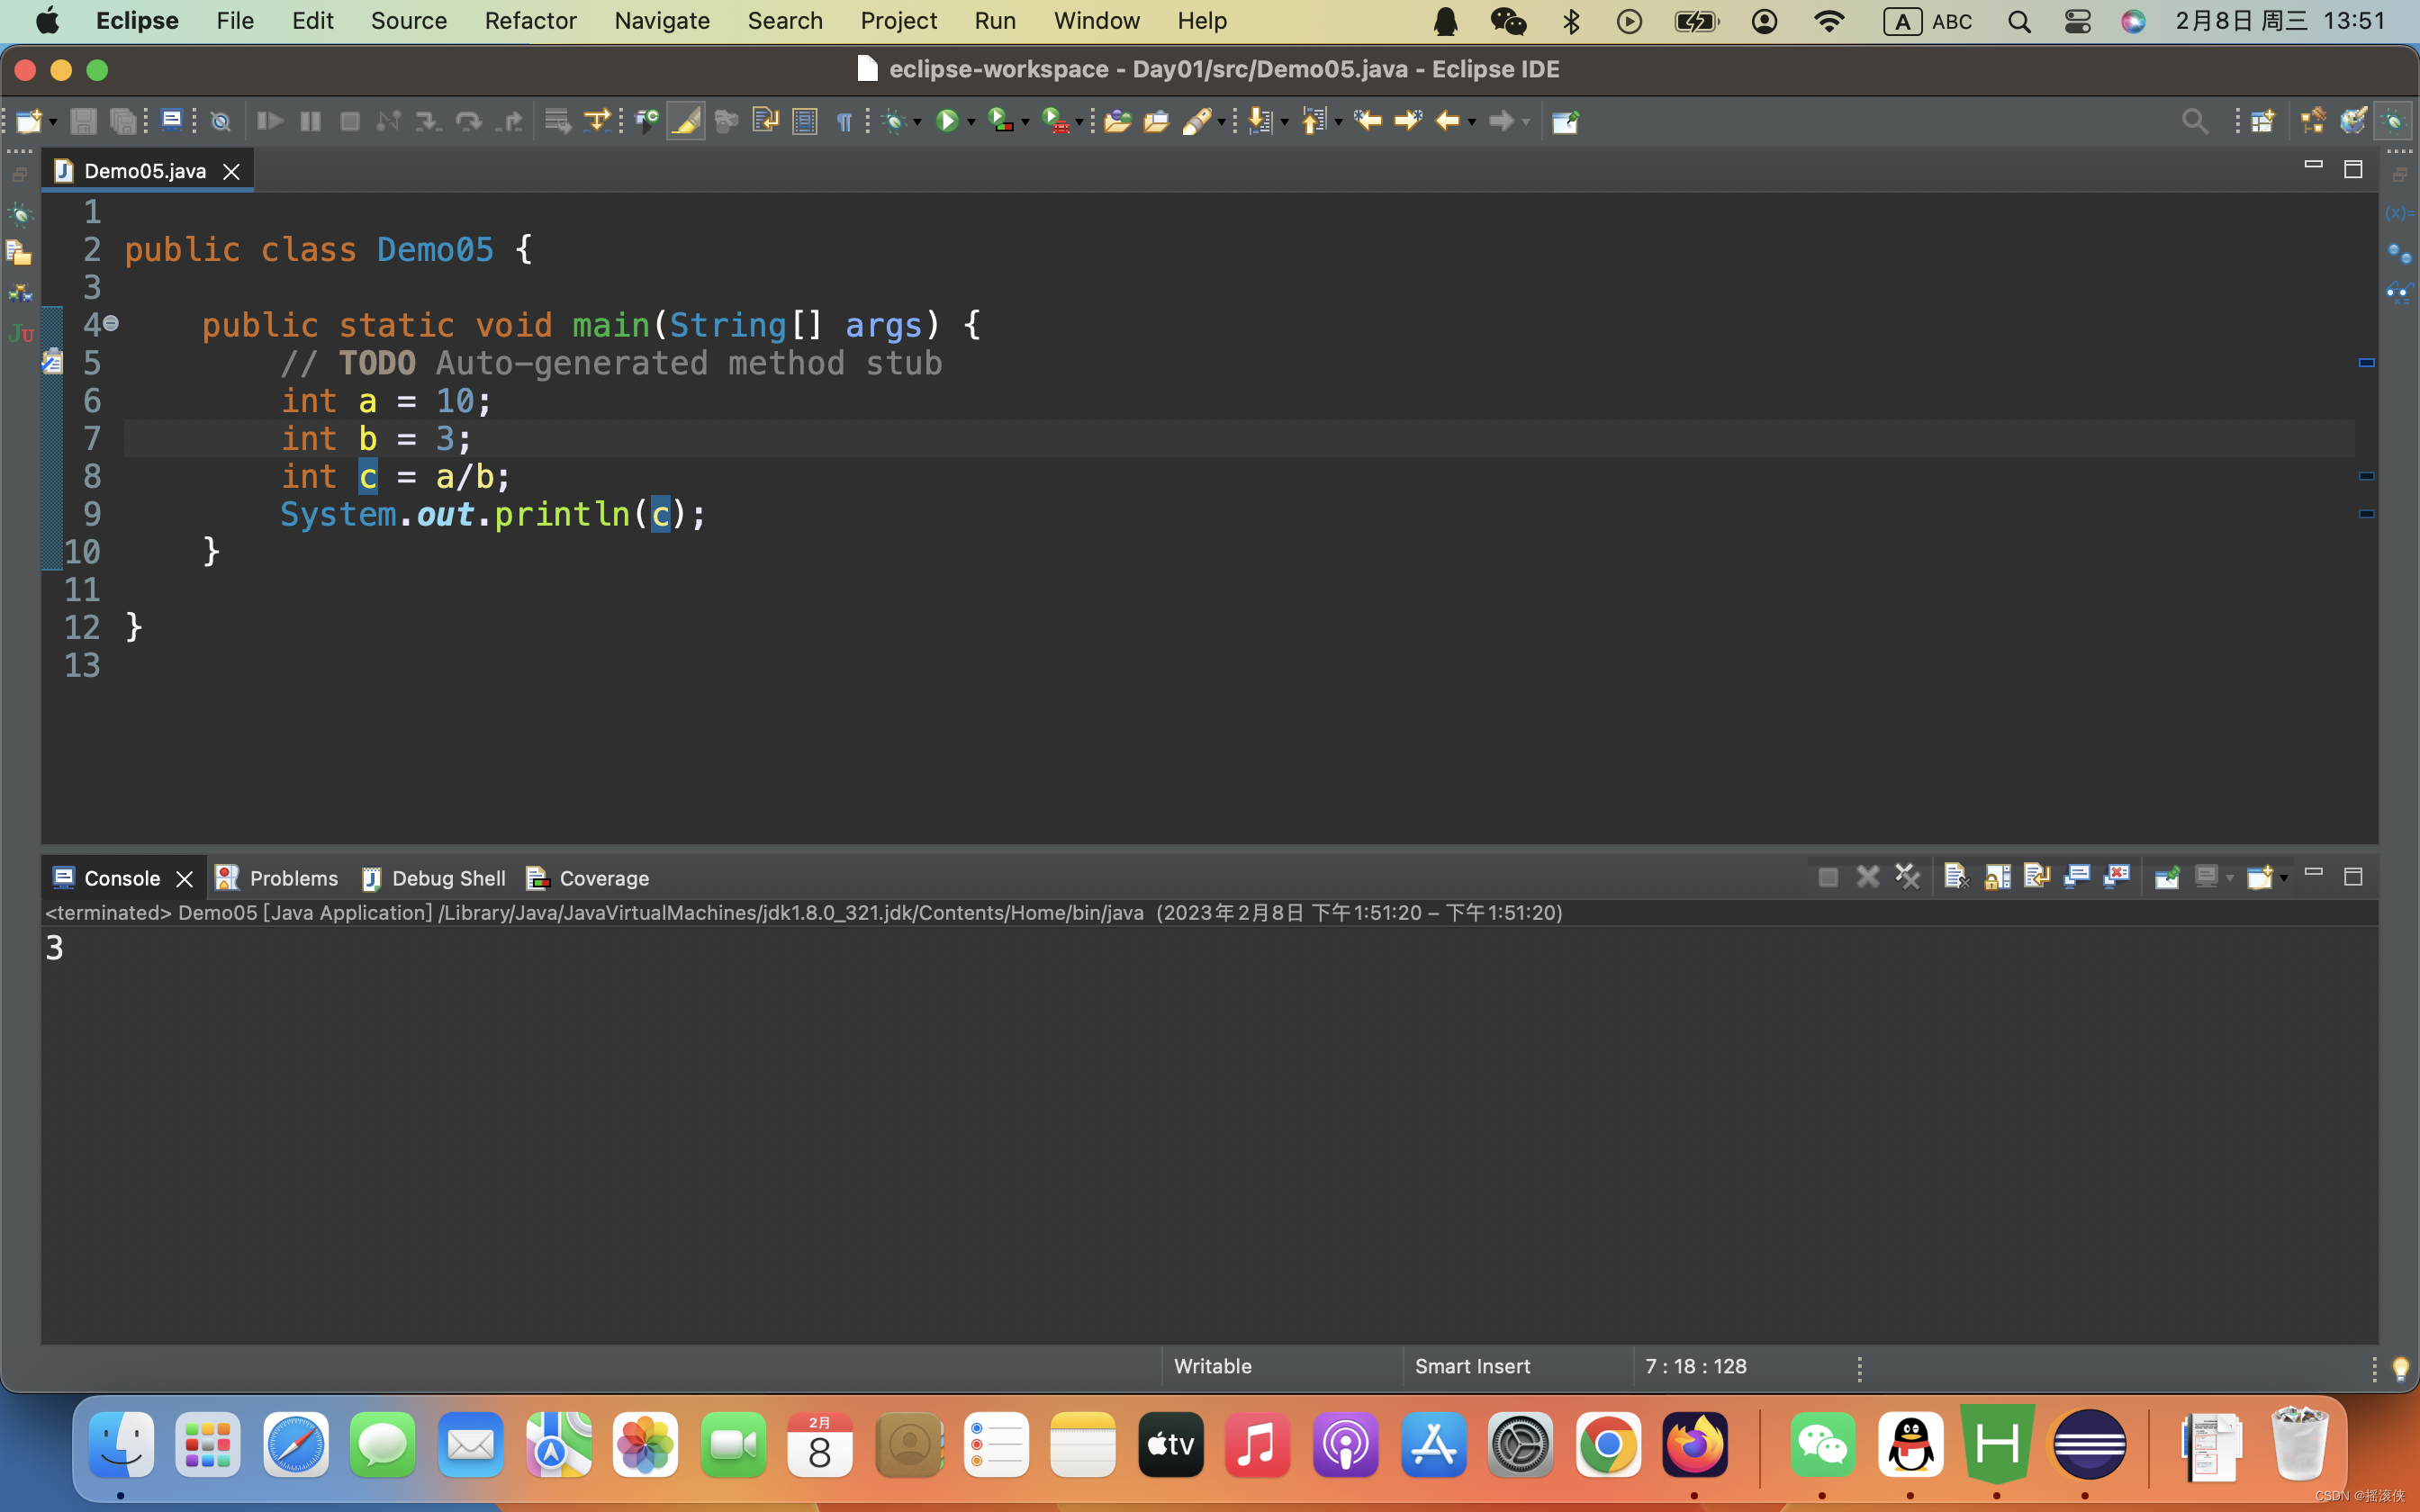This screenshot has width=2420, height=1512.
Task: Click Remove All Terminated Launches icon
Action: (1907, 877)
